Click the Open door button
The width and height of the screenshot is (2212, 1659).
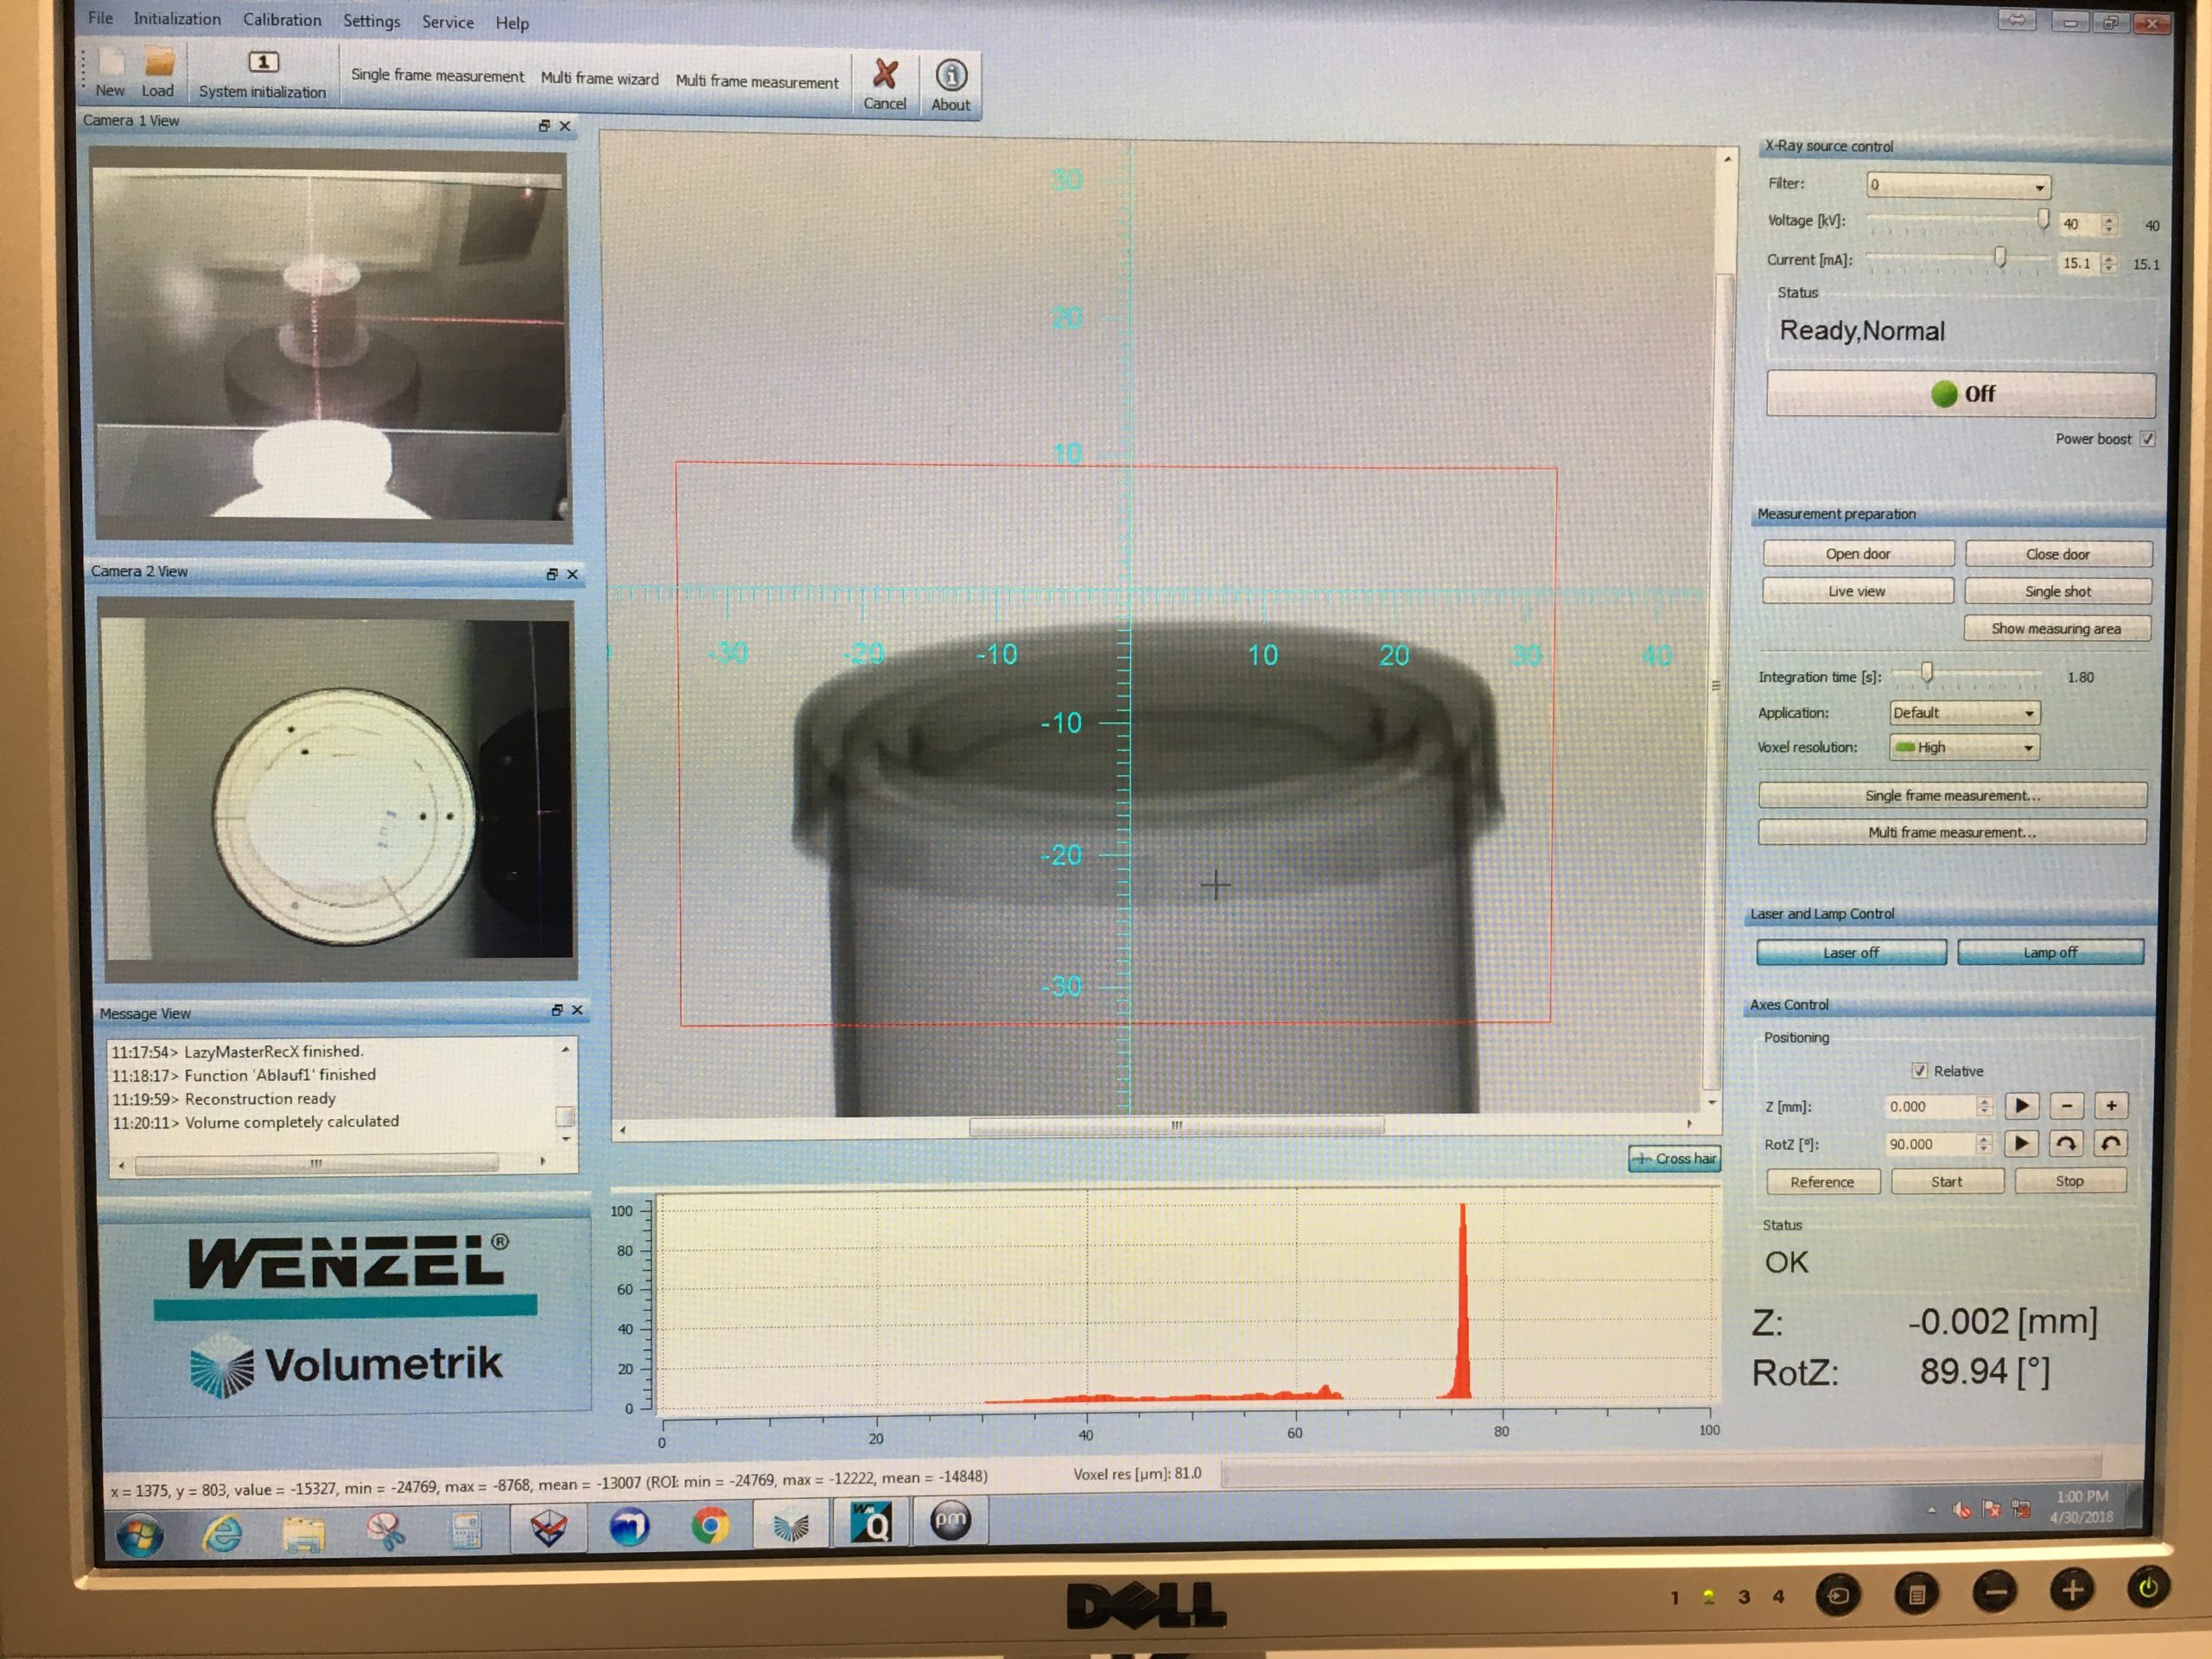[x=1858, y=554]
